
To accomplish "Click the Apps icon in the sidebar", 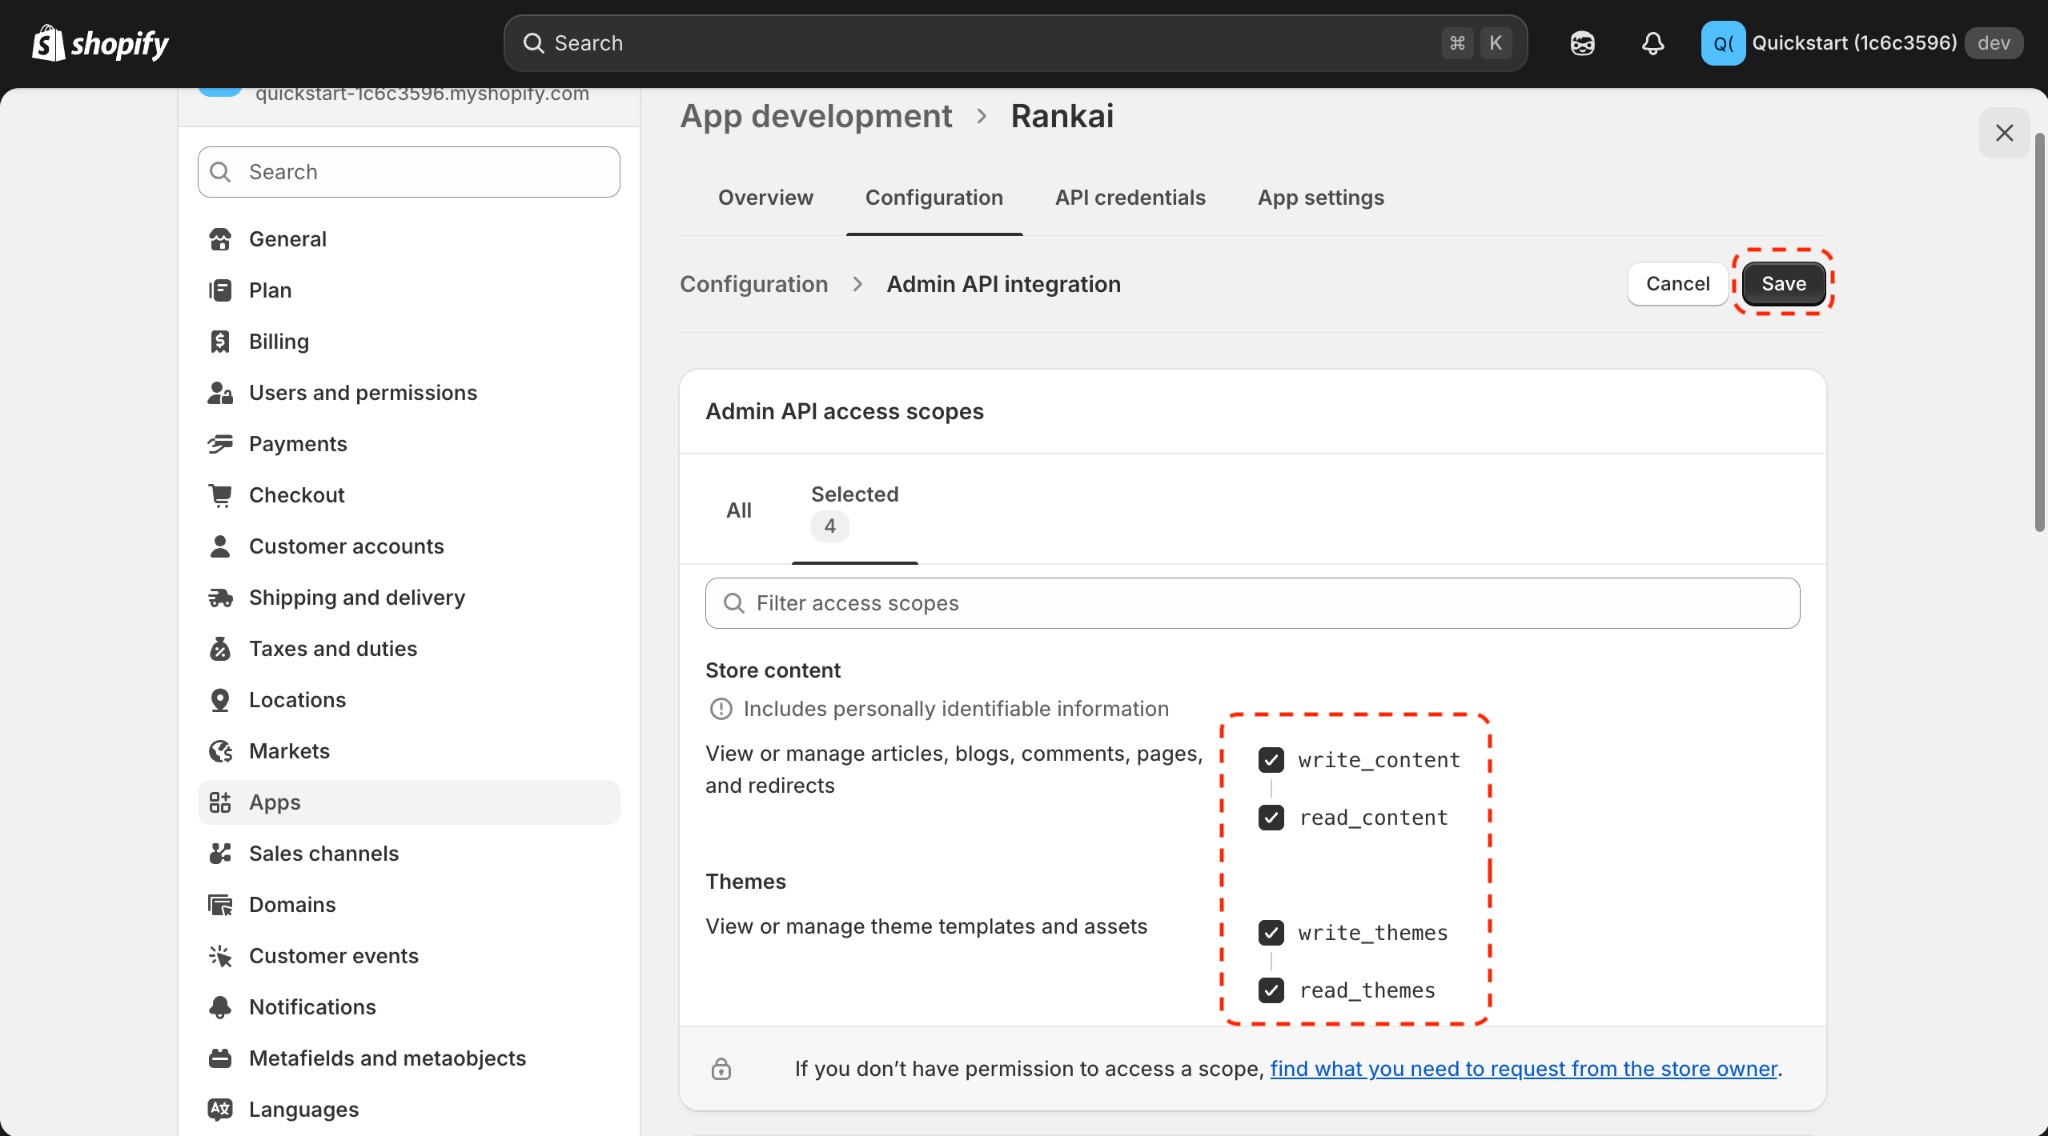I will [219, 802].
